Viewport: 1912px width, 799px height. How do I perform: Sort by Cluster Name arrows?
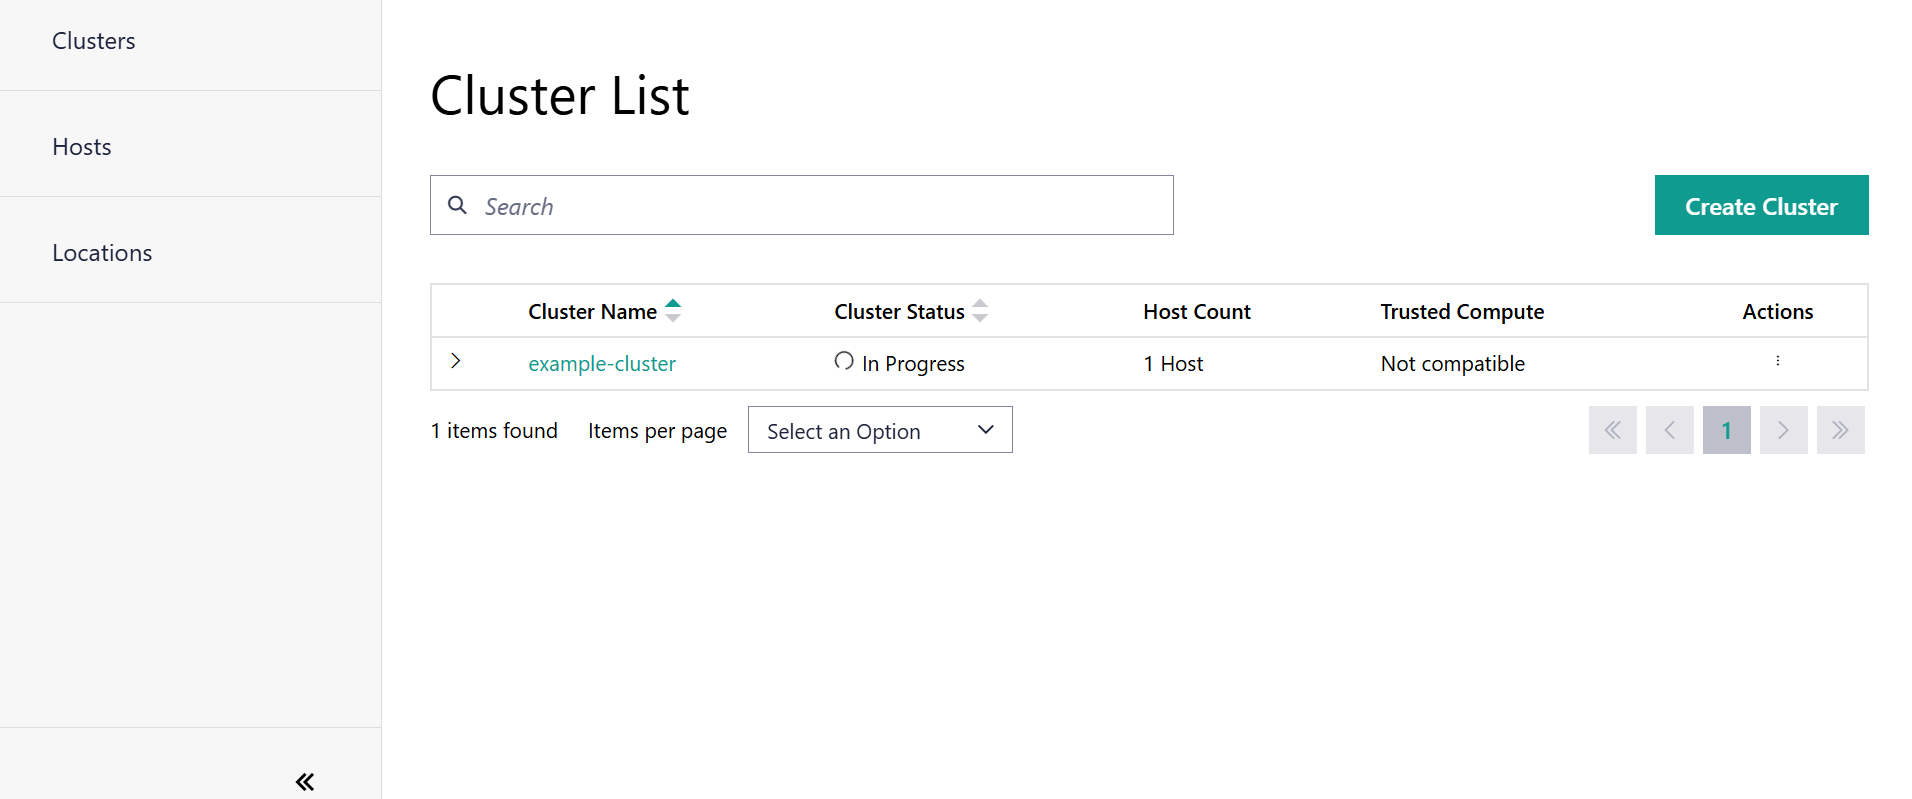point(673,311)
